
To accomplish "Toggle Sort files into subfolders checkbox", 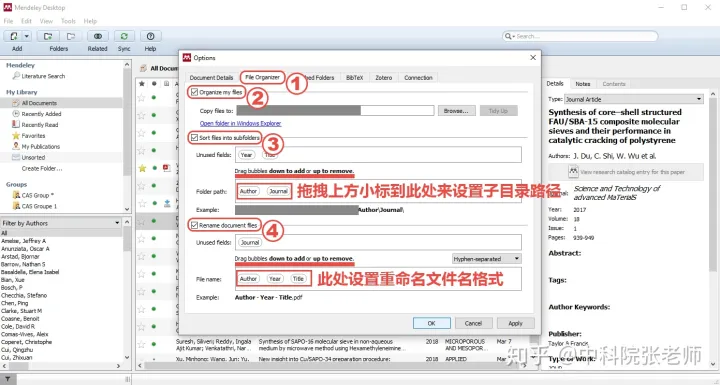I will click(x=195, y=138).
